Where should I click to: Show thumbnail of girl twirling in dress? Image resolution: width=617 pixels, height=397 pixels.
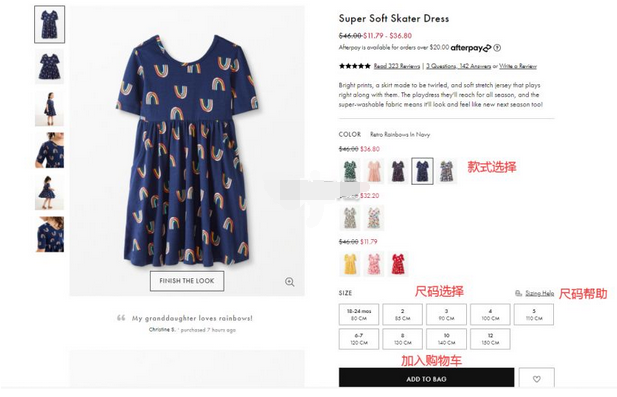50,192
